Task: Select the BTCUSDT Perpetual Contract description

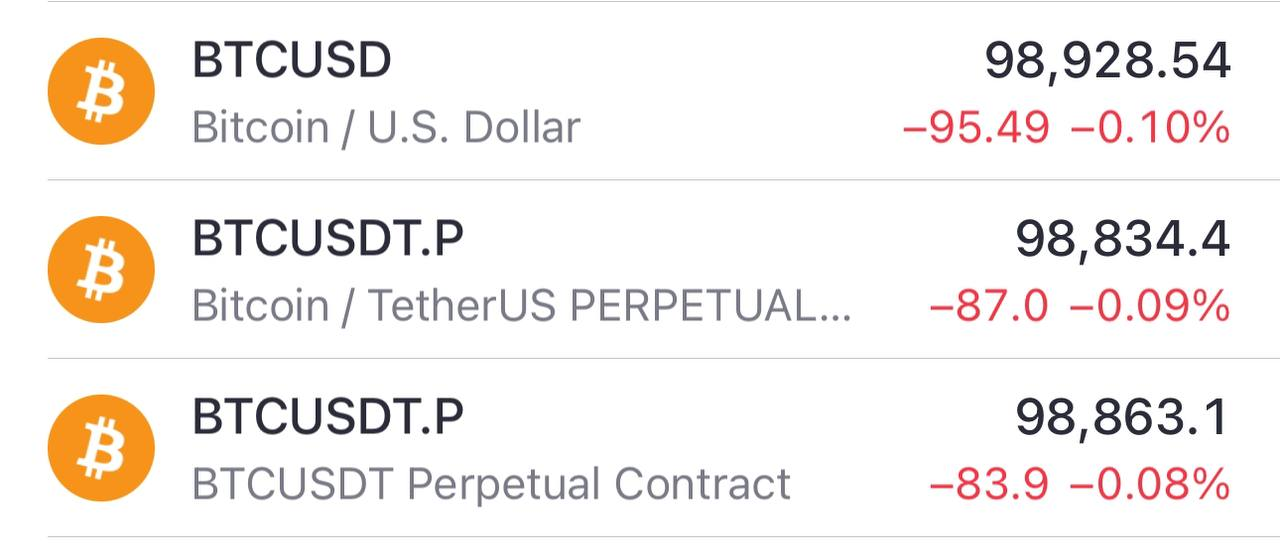Action: [x=491, y=484]
